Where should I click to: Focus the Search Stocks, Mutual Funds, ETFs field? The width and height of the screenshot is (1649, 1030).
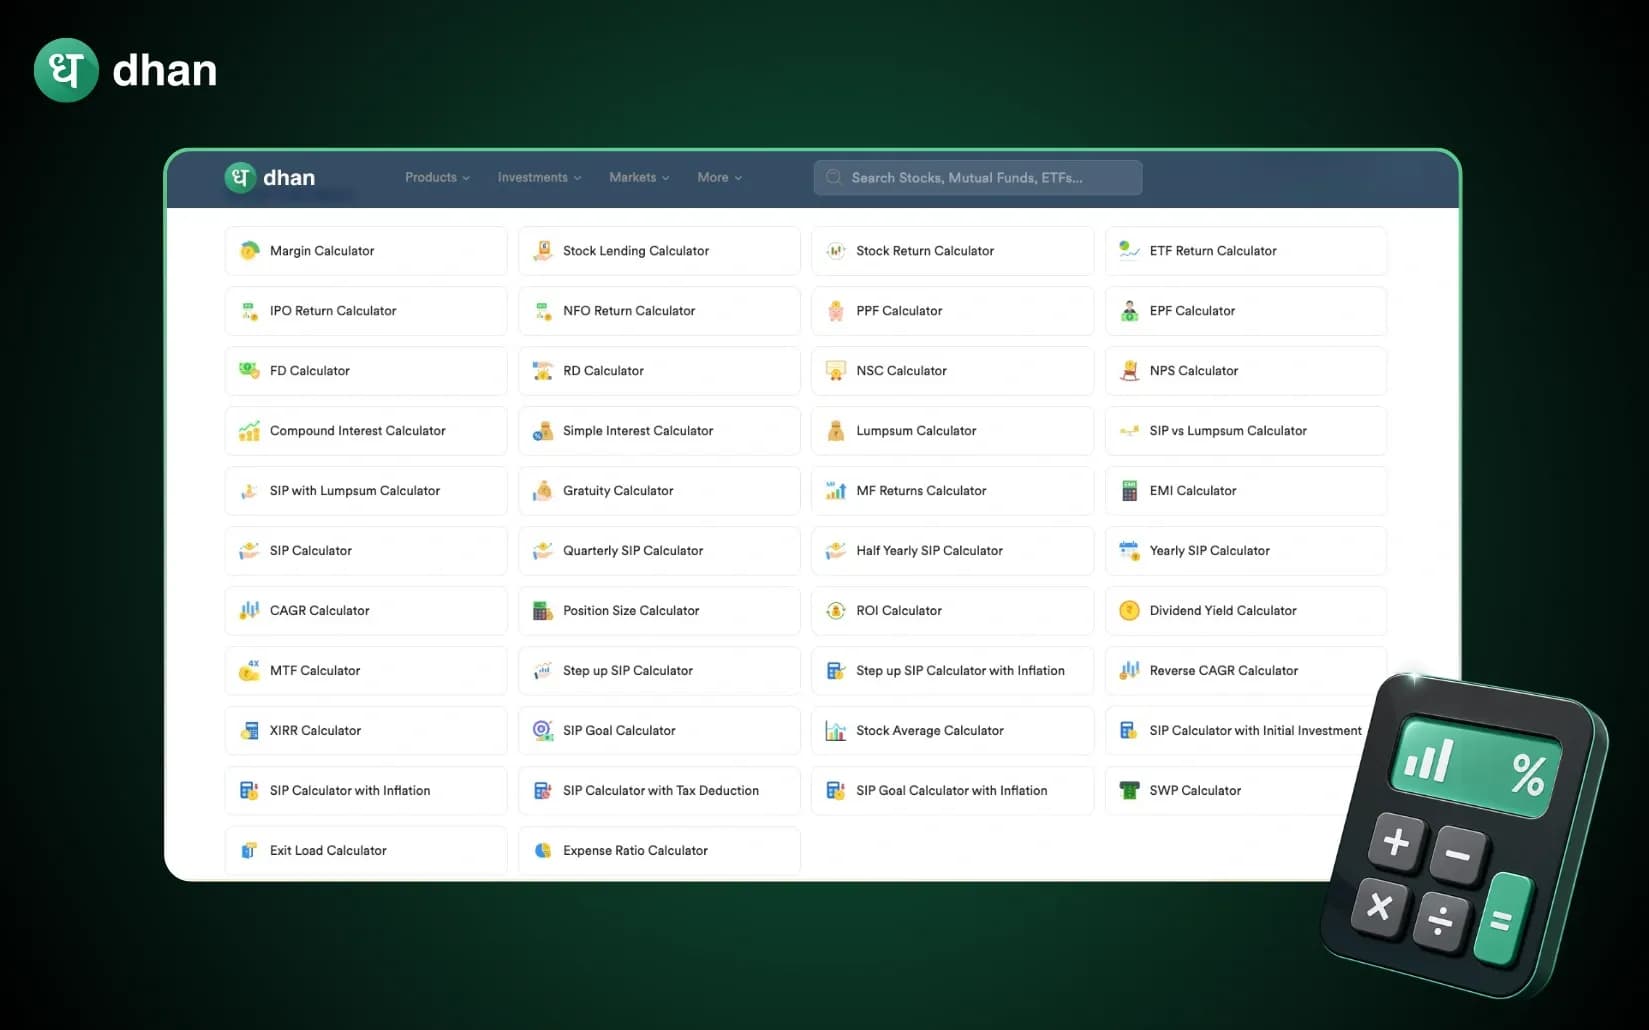(978, 178)
